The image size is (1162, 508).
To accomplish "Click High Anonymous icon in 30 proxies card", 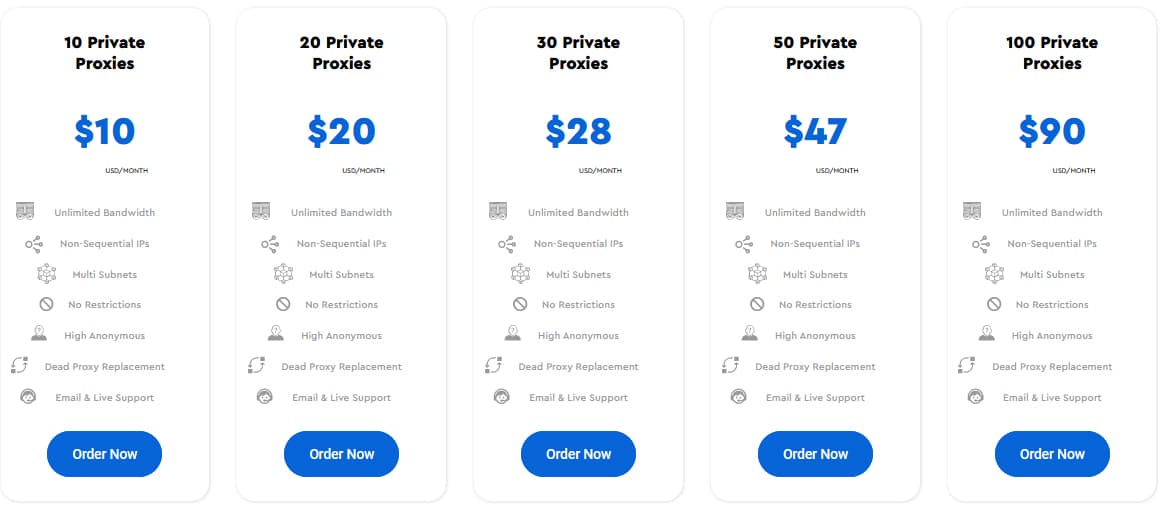I will coord(513,334).
